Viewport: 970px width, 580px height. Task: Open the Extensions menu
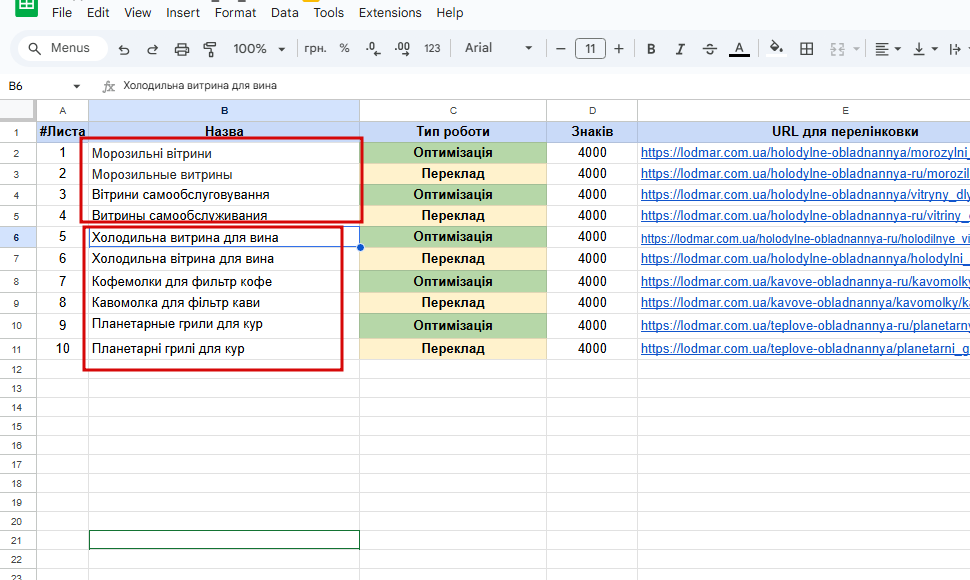[390, 12]
